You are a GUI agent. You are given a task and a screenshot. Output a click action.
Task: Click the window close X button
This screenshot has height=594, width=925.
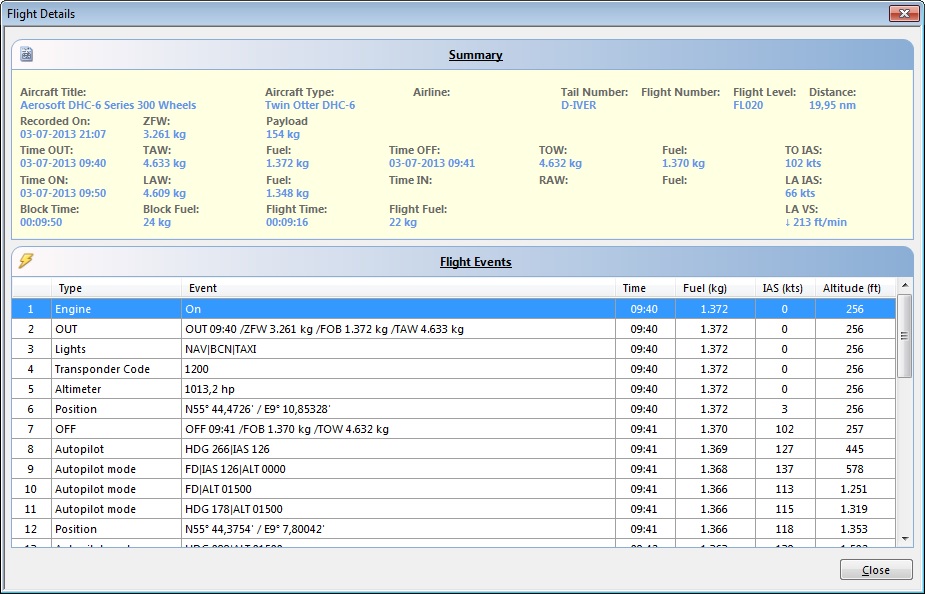click(x=904, y=13)
